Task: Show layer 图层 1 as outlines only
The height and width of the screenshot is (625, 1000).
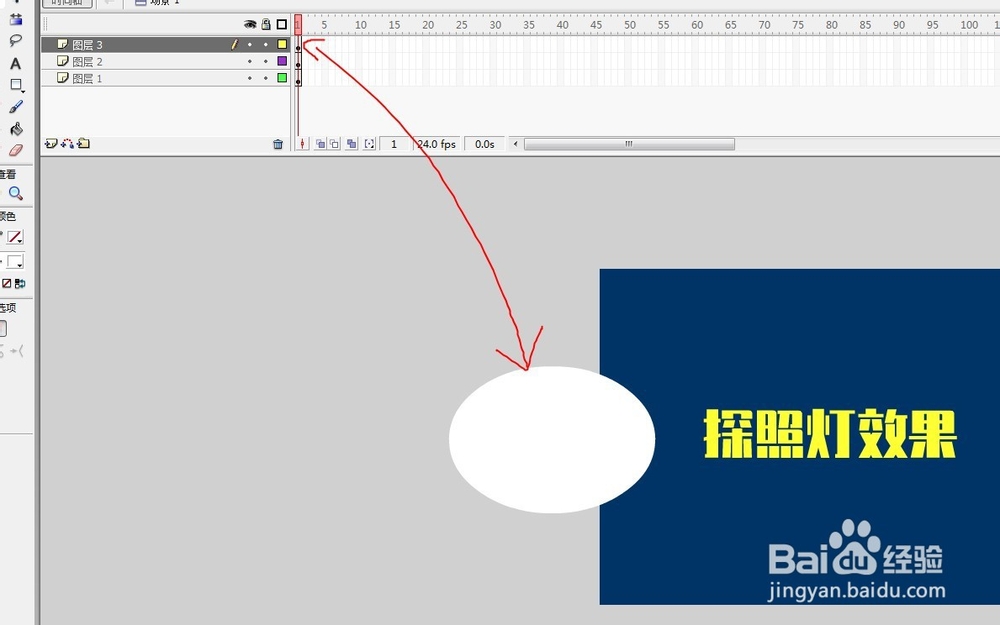Action: pyautogui.click(x=282, y=77)
